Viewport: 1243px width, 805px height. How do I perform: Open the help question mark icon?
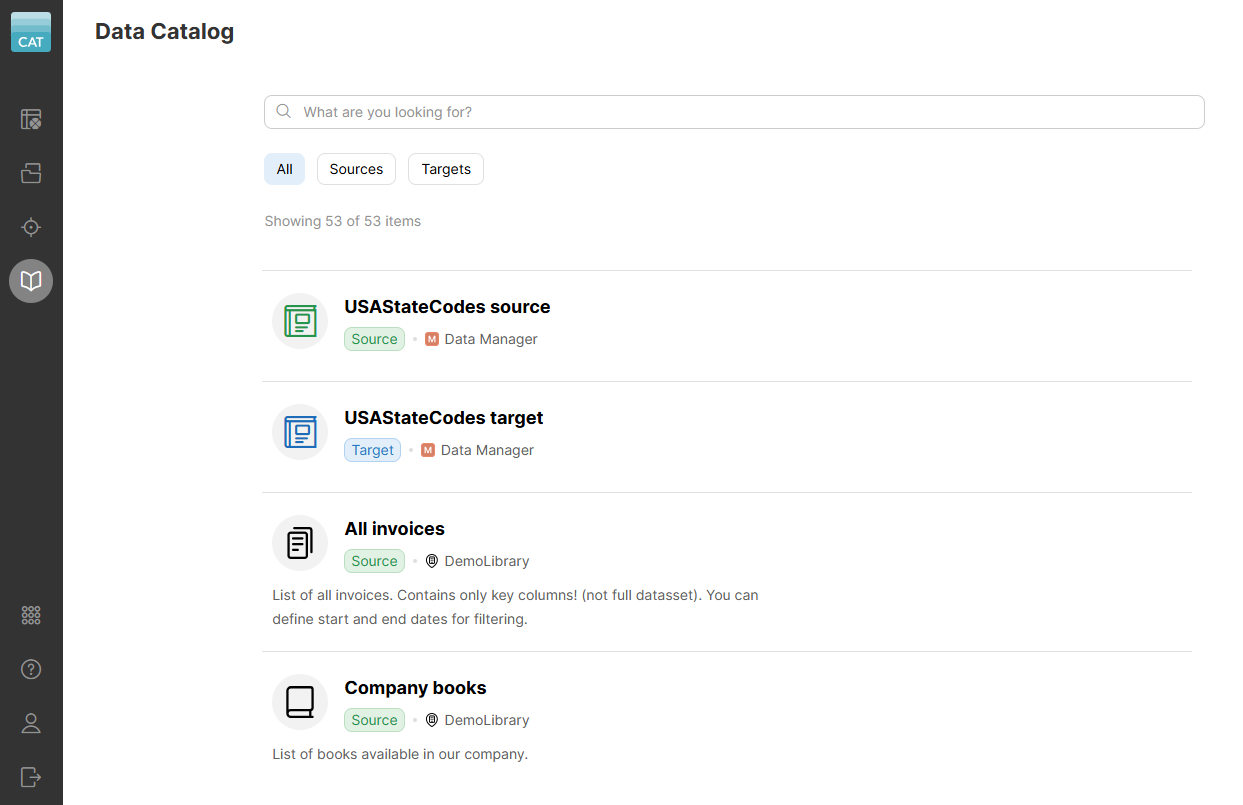point(30,669)
